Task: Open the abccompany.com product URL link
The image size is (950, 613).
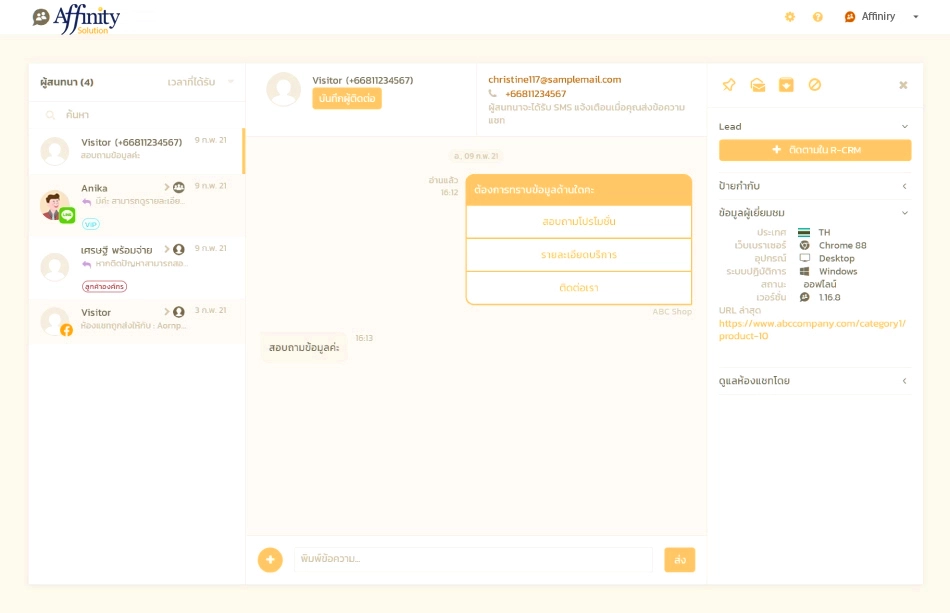Action: [812, 330]
